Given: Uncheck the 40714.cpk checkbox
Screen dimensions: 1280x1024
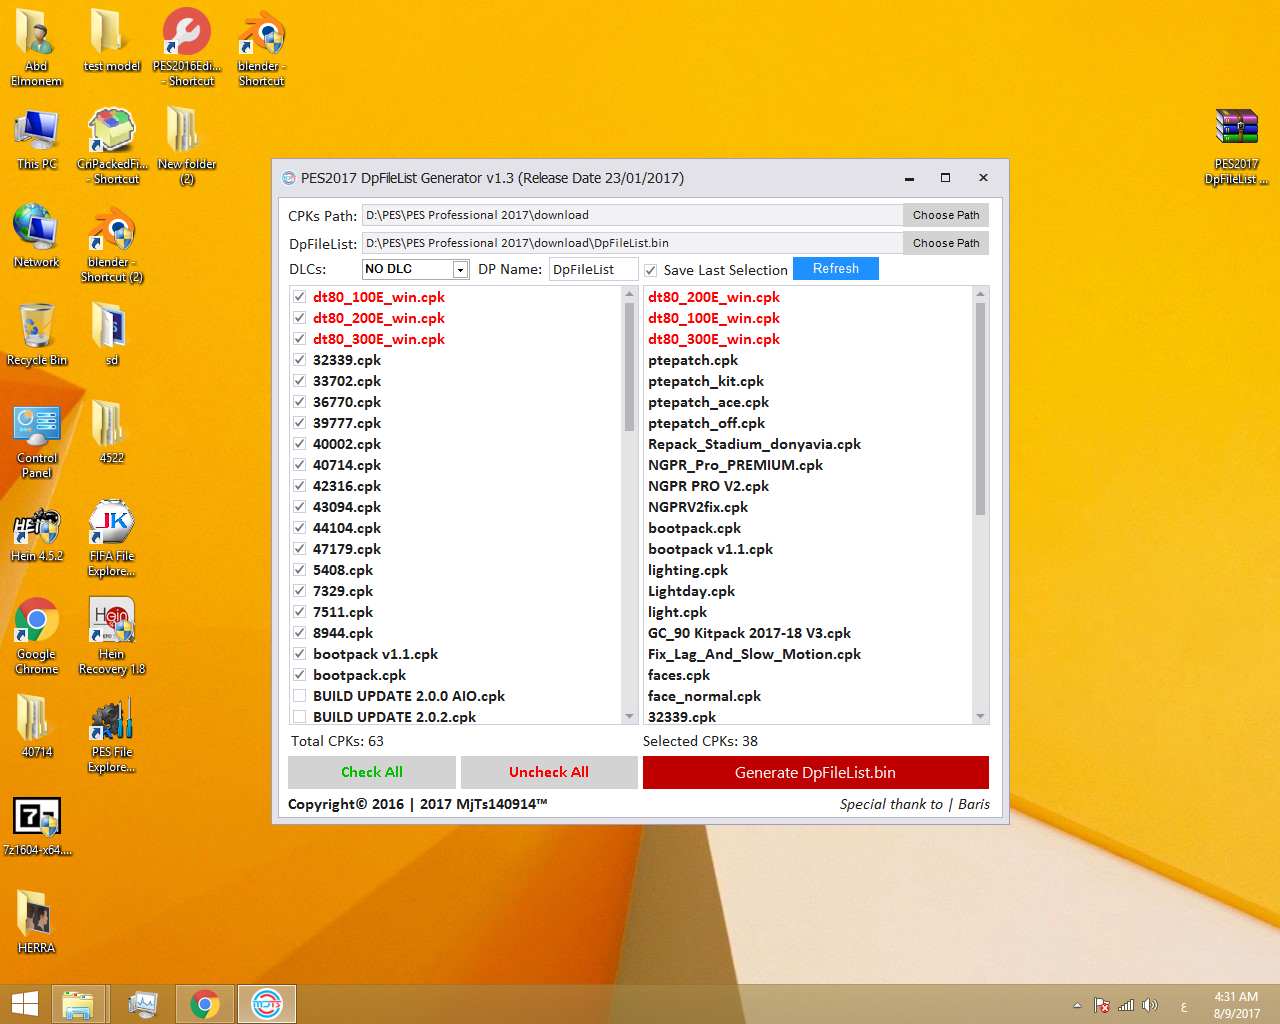Looking at the screenshot, I should point(299,465).
